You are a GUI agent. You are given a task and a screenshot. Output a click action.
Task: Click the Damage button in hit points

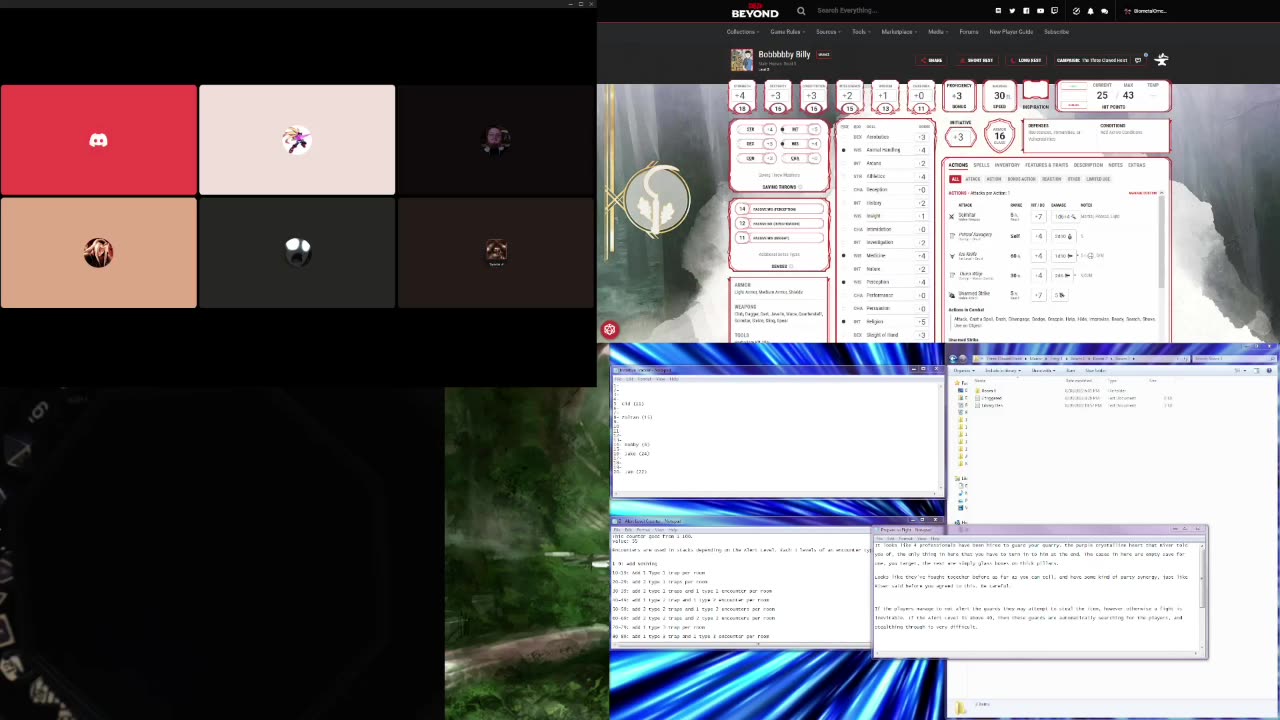1073,104
